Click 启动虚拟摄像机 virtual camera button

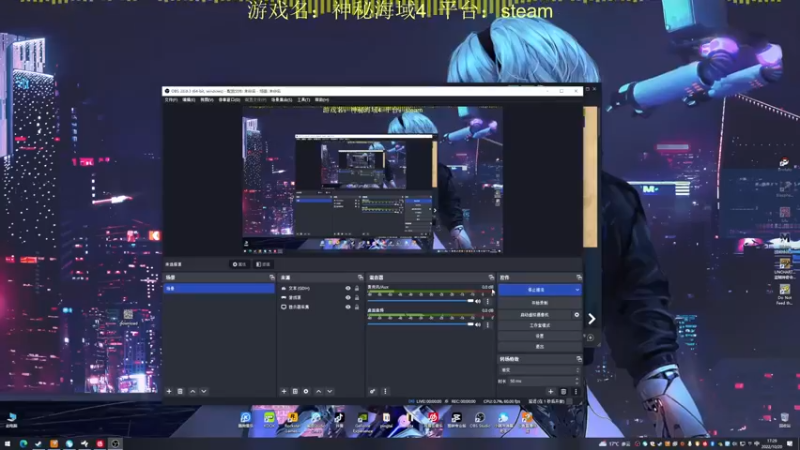[x=535, y=314]
